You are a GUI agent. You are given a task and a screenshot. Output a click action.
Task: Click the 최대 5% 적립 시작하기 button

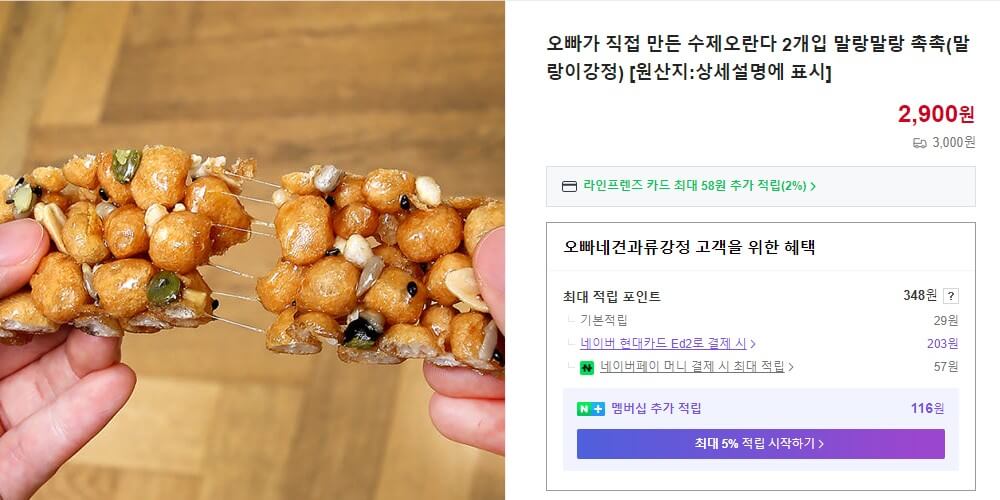tap(760, 444)
